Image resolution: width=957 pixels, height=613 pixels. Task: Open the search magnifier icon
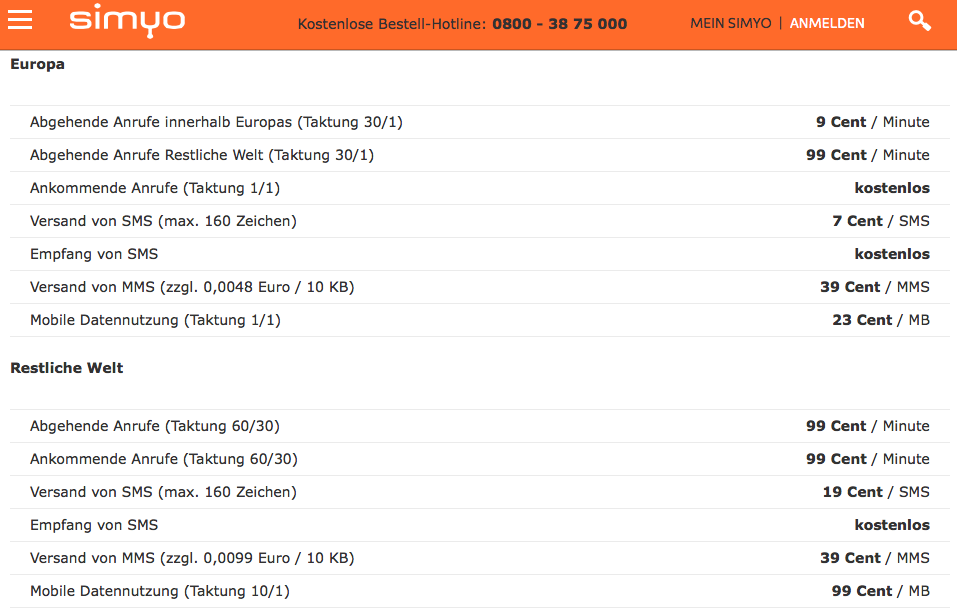tap(919, 21)
